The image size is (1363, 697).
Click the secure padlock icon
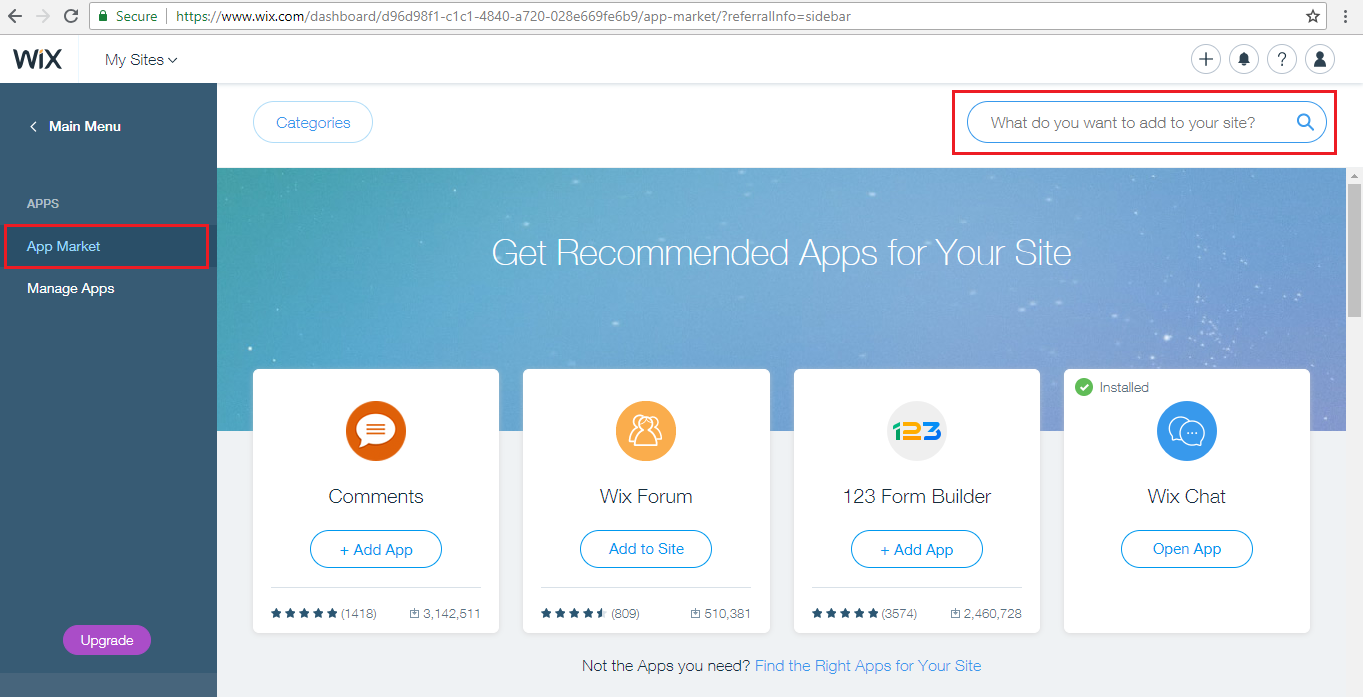click(x=102, y=16)
